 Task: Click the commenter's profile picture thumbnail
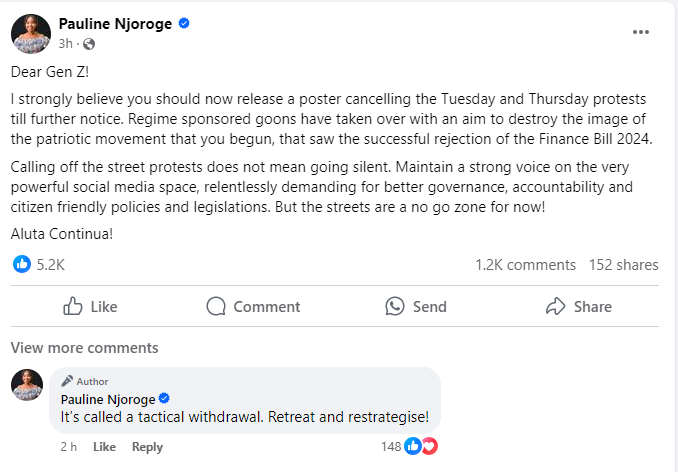[x=27, y=385]
